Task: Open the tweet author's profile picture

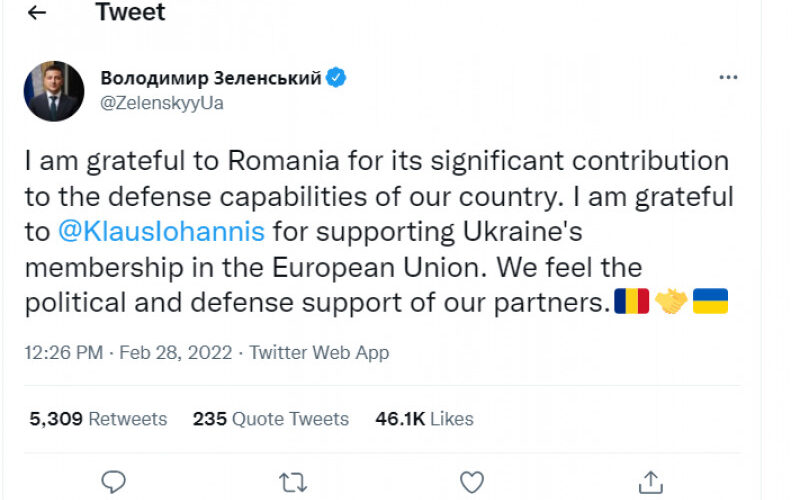Action: (x=54, y=91)
